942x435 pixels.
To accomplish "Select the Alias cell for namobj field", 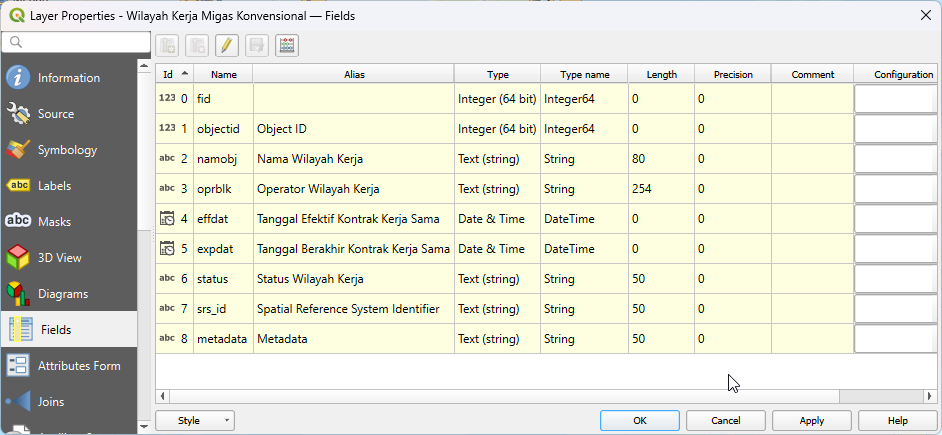I will click(x=353, y=159).
